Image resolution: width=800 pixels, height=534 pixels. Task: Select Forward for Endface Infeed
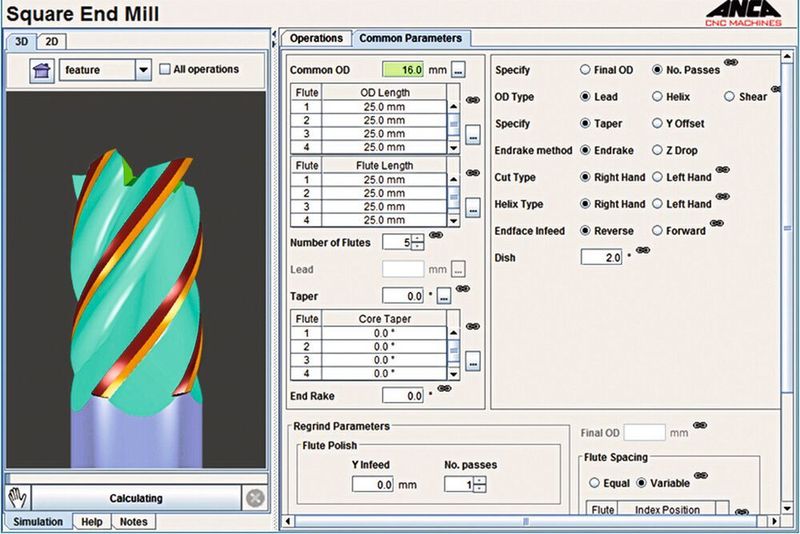(x=657, y=231)
